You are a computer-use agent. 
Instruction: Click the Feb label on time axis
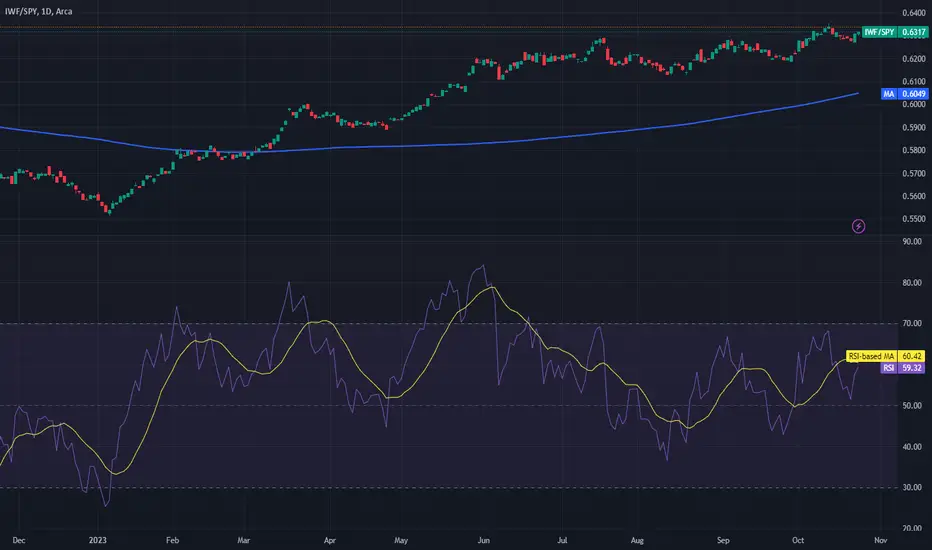(x=172, y=540)
